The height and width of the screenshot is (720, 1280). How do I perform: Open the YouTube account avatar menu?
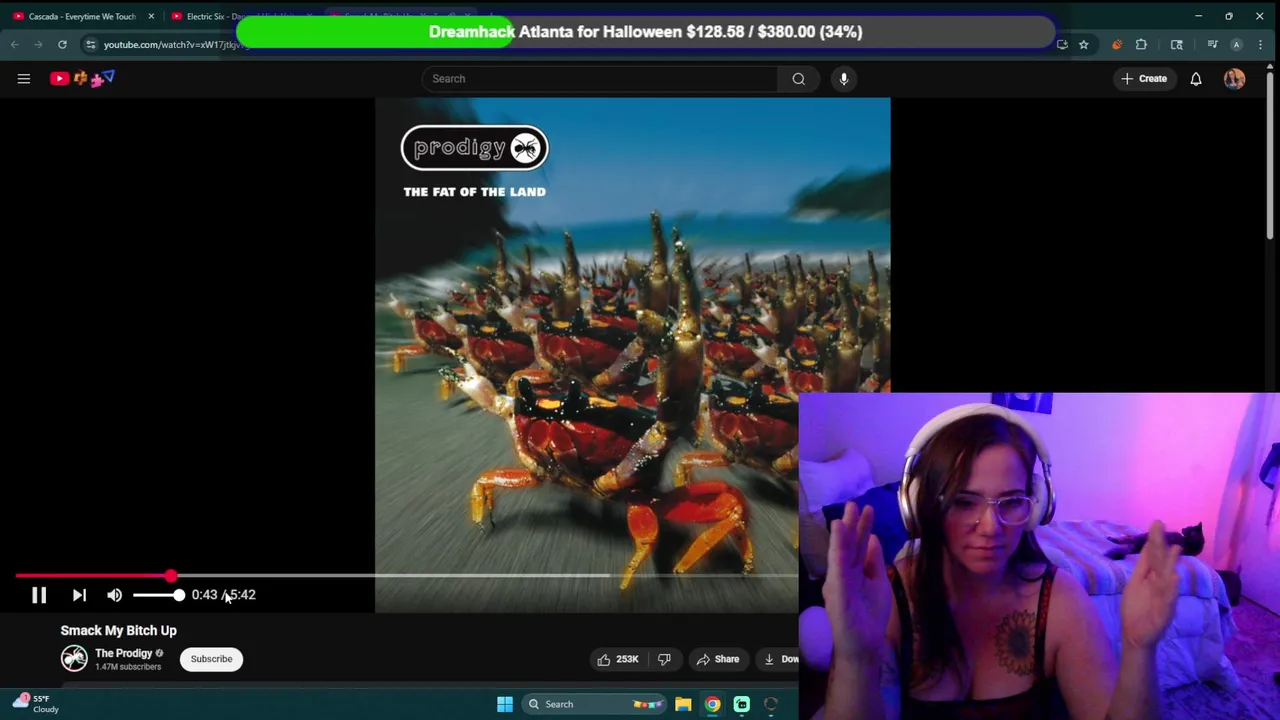pyautogui.click(x=1234, y=79)
